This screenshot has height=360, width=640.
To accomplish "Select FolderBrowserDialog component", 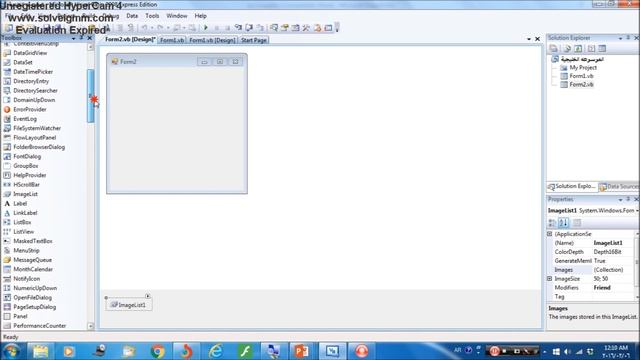I will pos(39,147).
